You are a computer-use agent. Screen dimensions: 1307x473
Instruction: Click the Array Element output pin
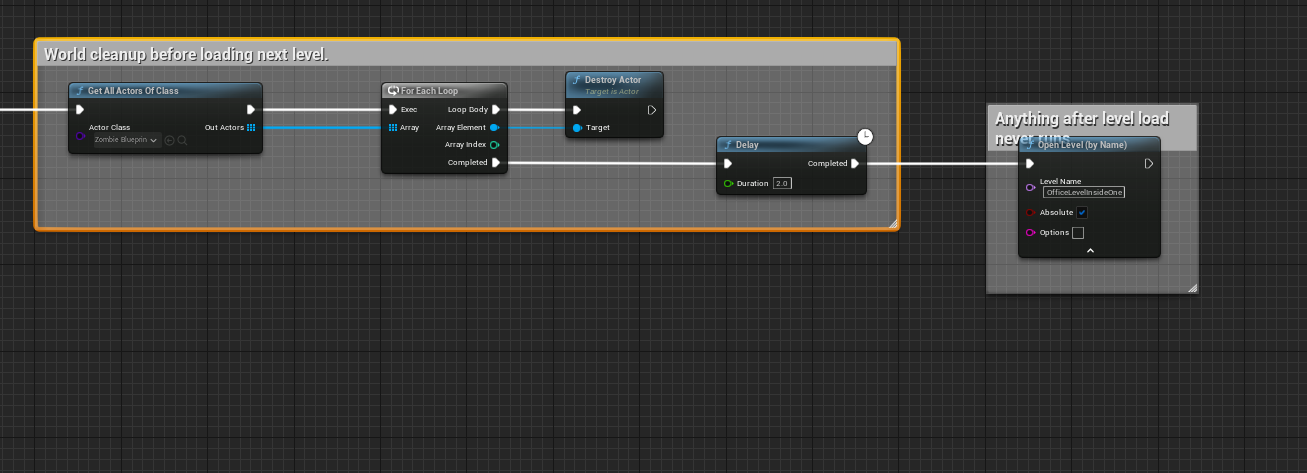tap(495, 128)
